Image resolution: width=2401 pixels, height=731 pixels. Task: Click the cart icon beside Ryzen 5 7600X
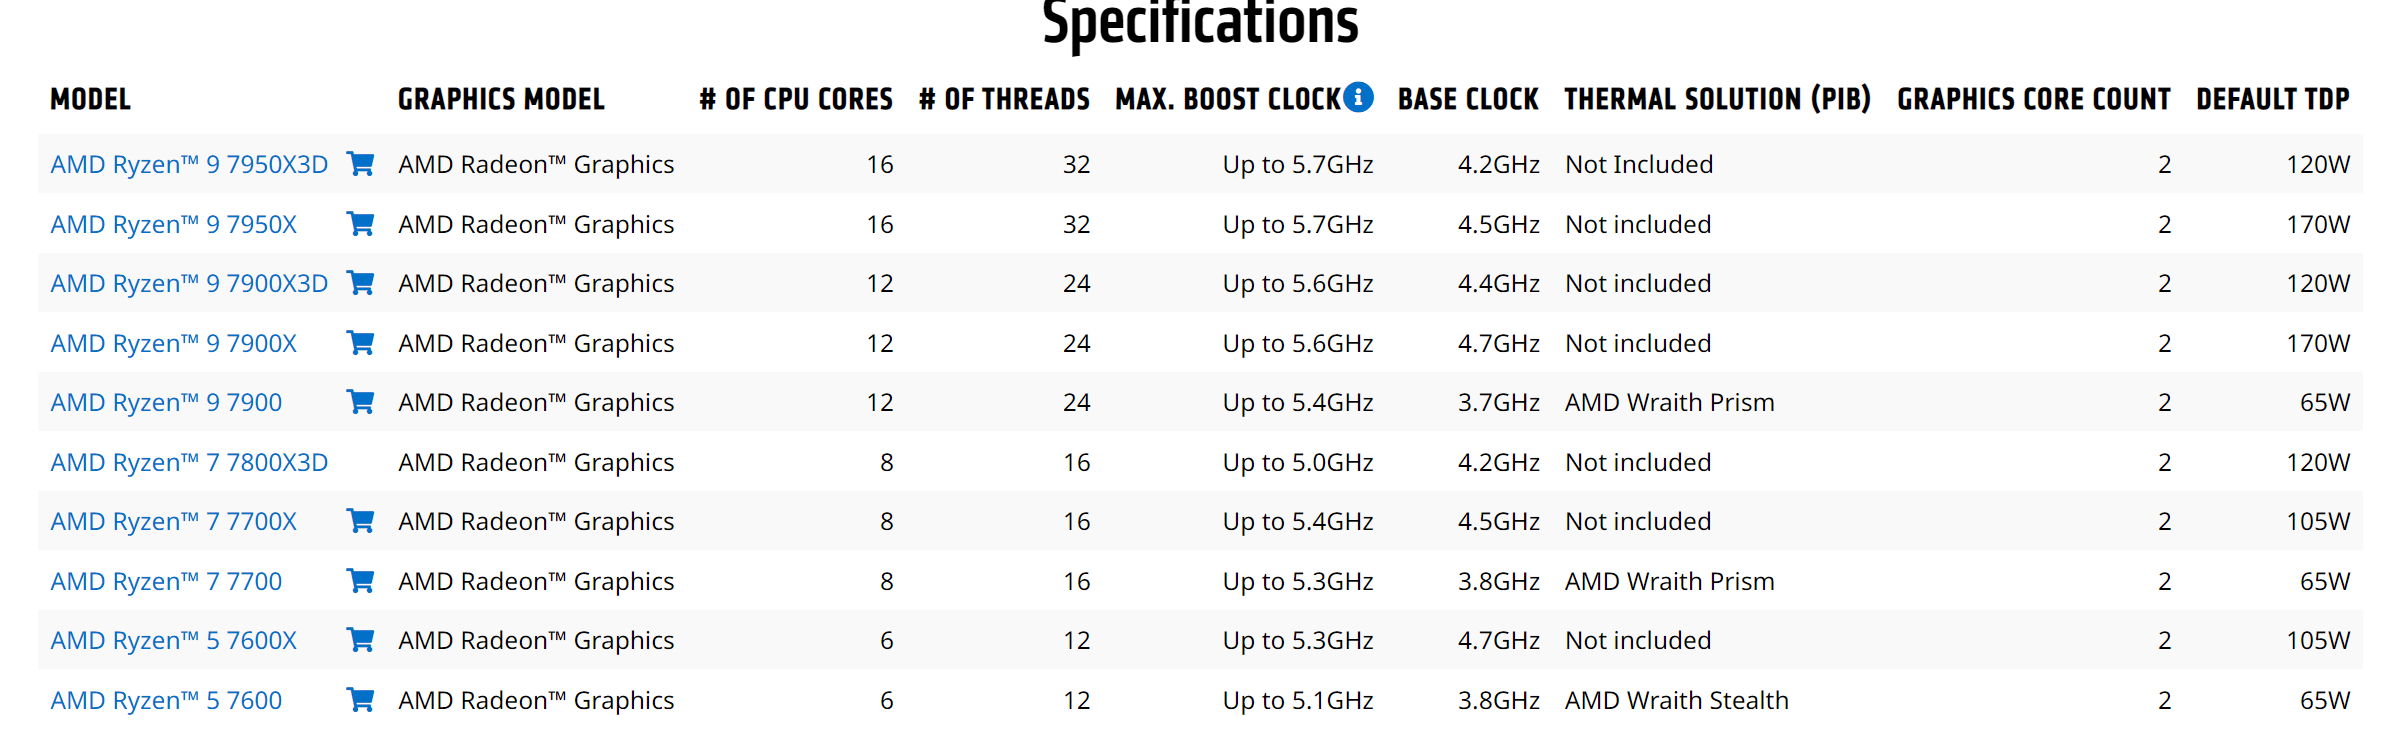(x=360, y=640)
